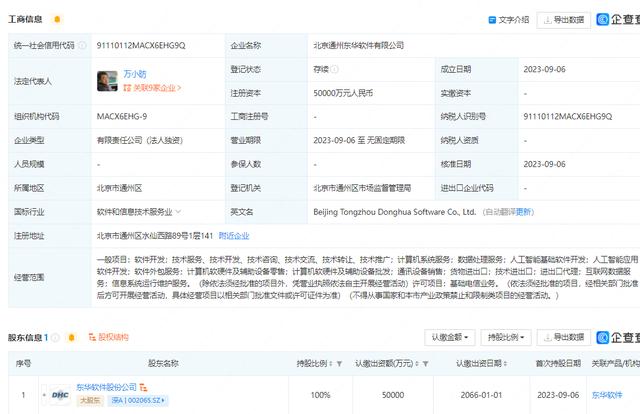Click info icon next to 股东信息 heading
This screenshot has height=414, width=640.
click(x=56, y=338)
